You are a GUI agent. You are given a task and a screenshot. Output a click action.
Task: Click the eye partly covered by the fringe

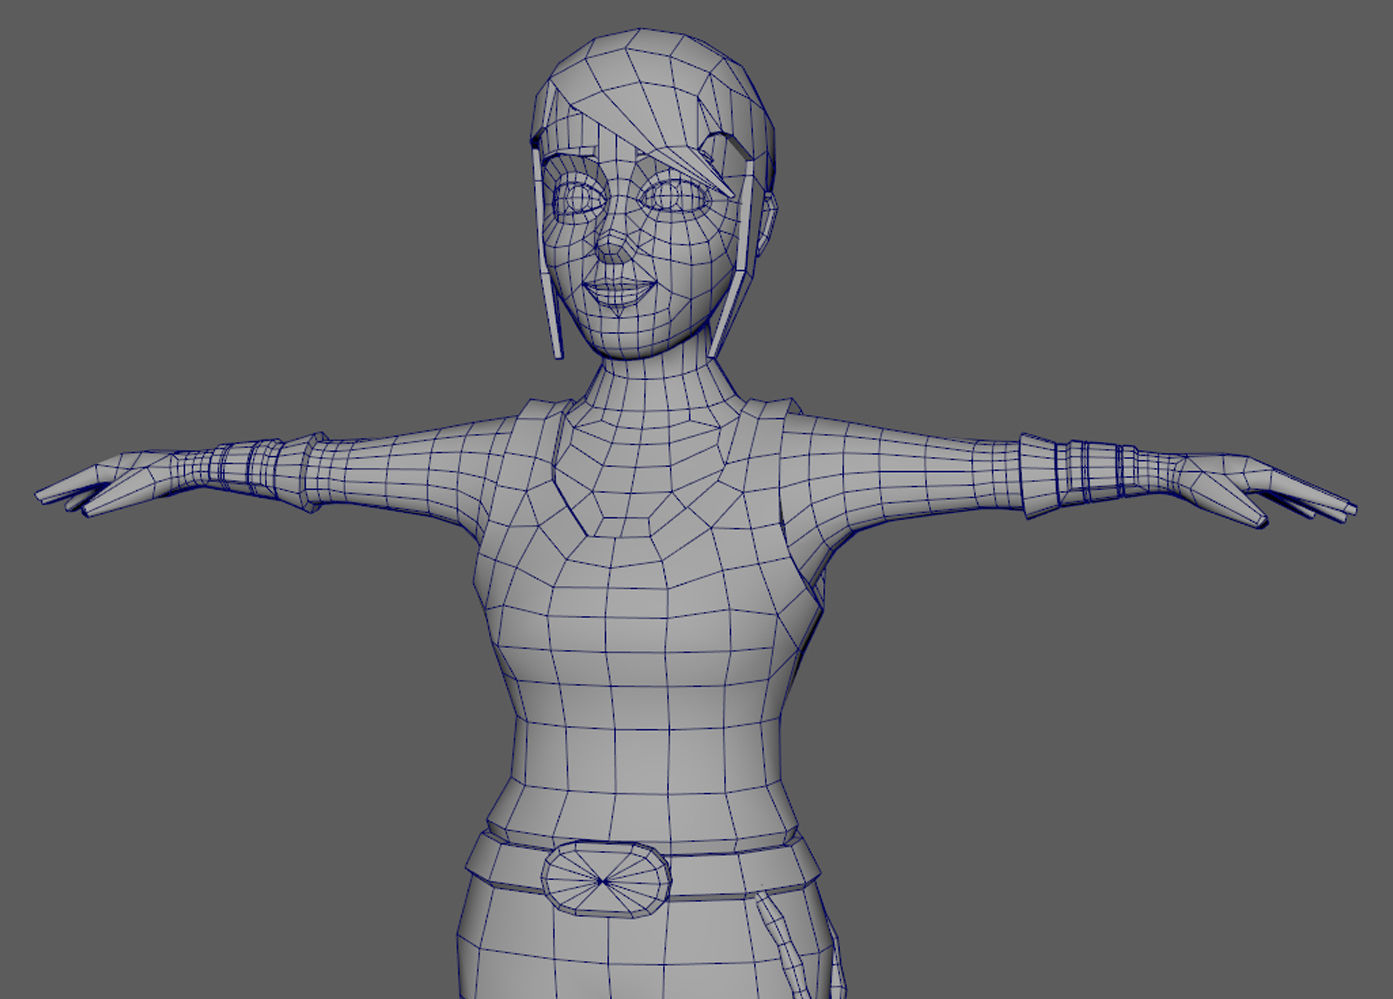(675, 198)
